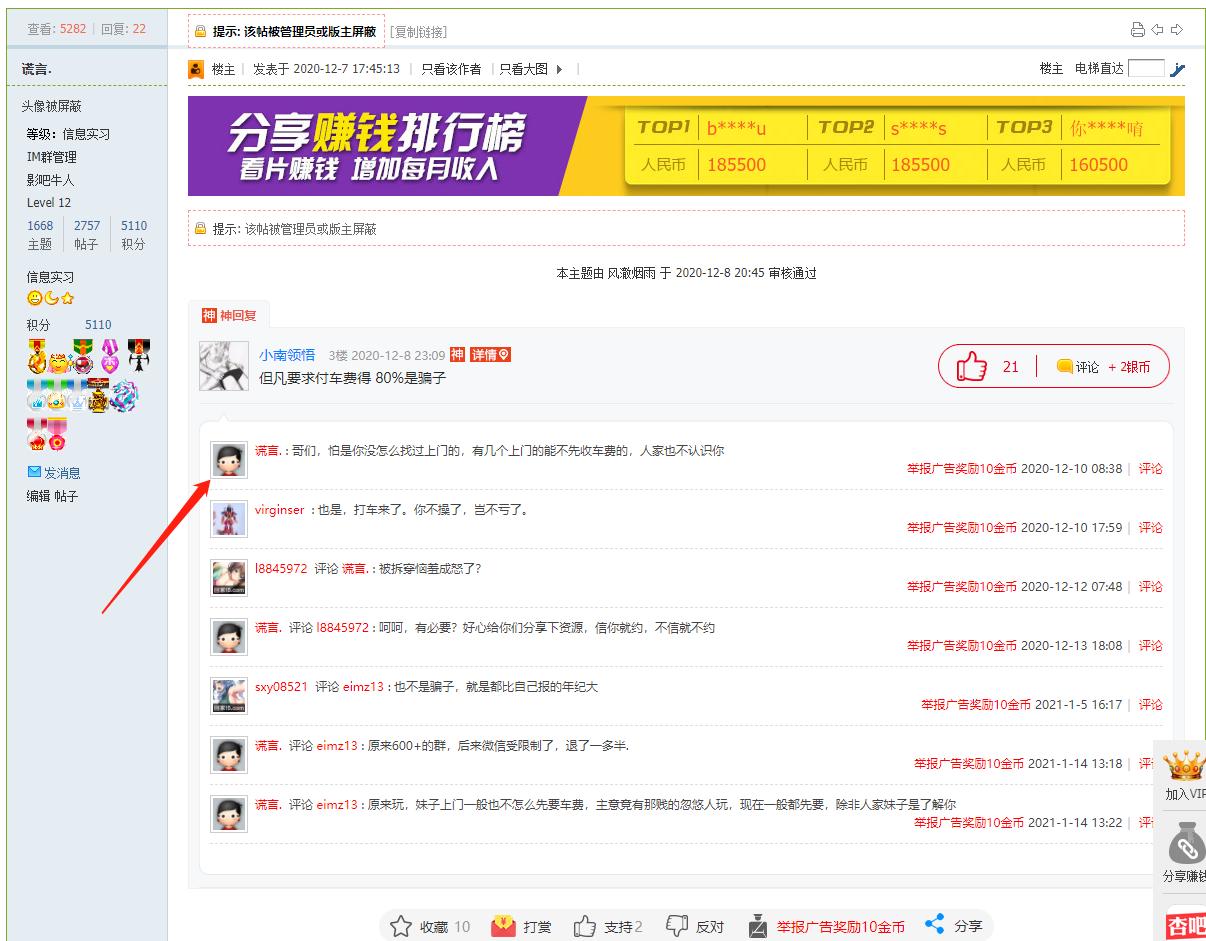Report ad on the 2020-12-12 07:48 comment
The width and height of the screenshot is (1206, 941).
[x=962, y=587]
